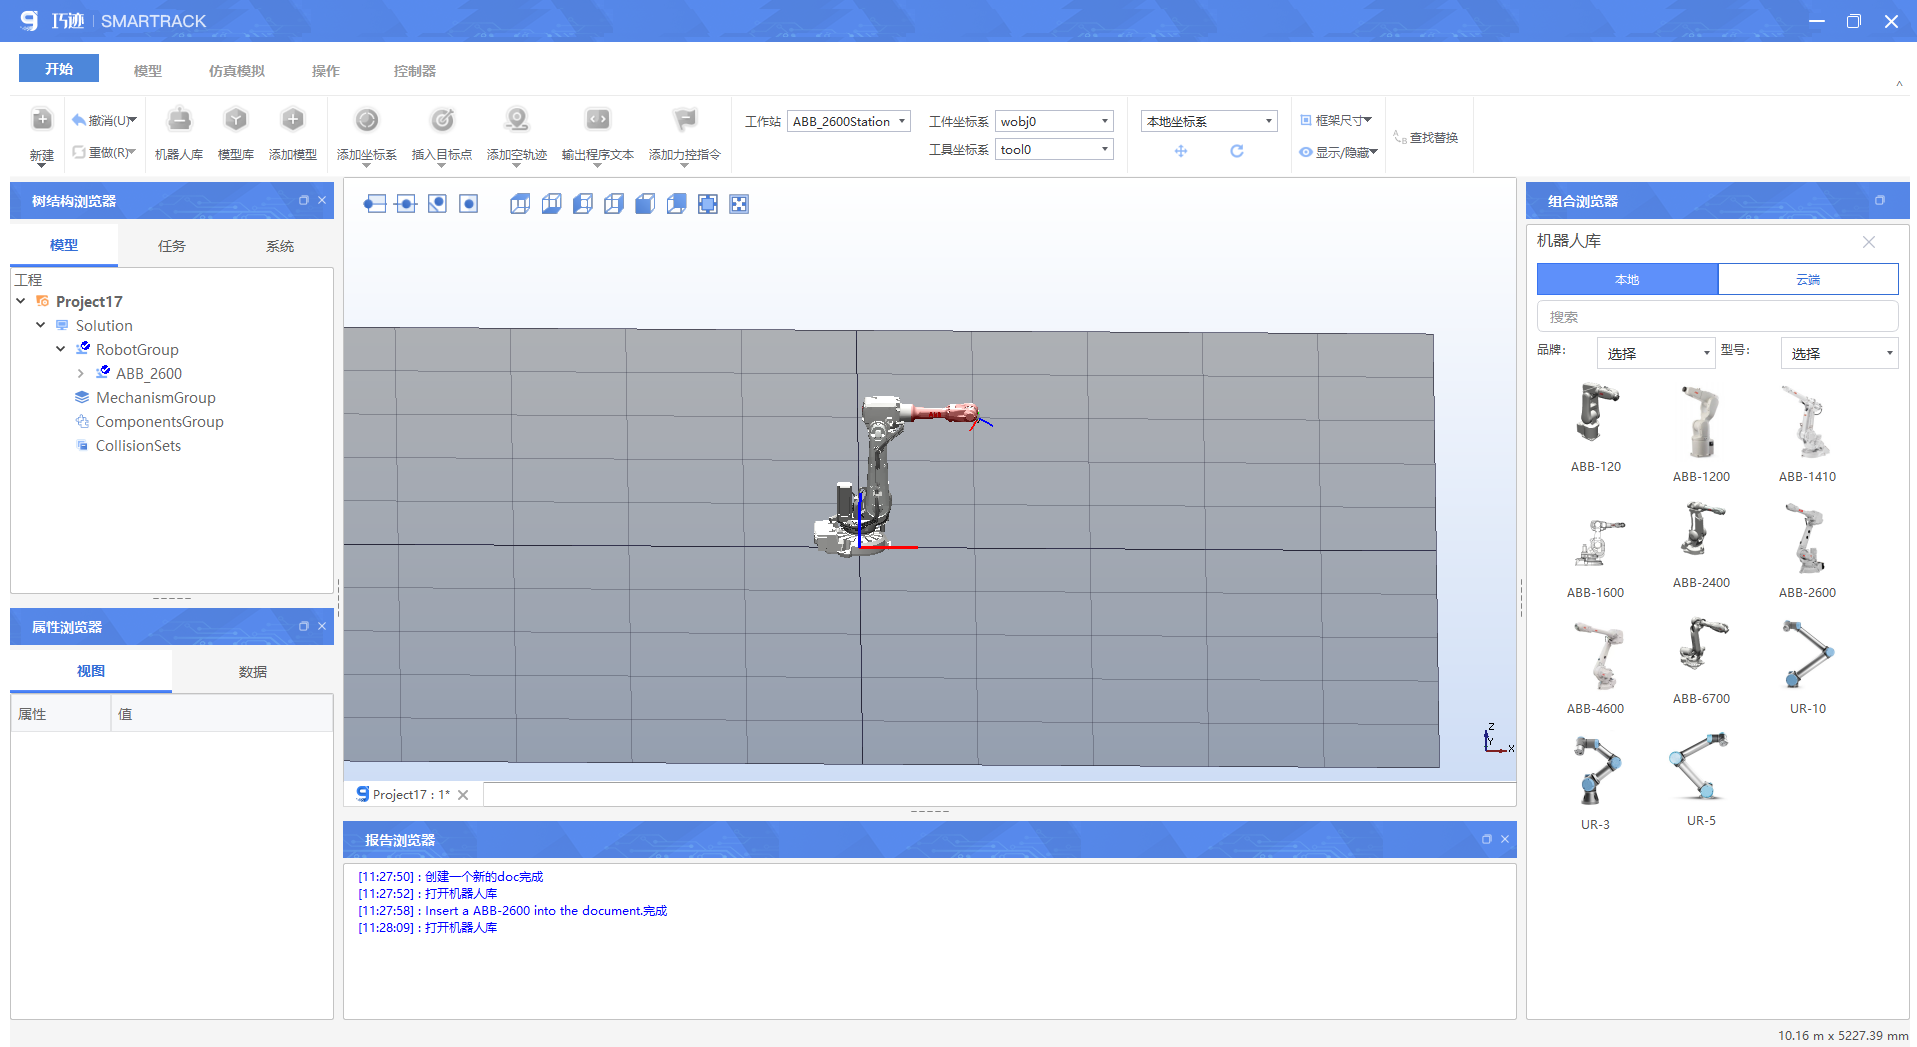Float the 属性浏览器 panel

pos(304,626)
